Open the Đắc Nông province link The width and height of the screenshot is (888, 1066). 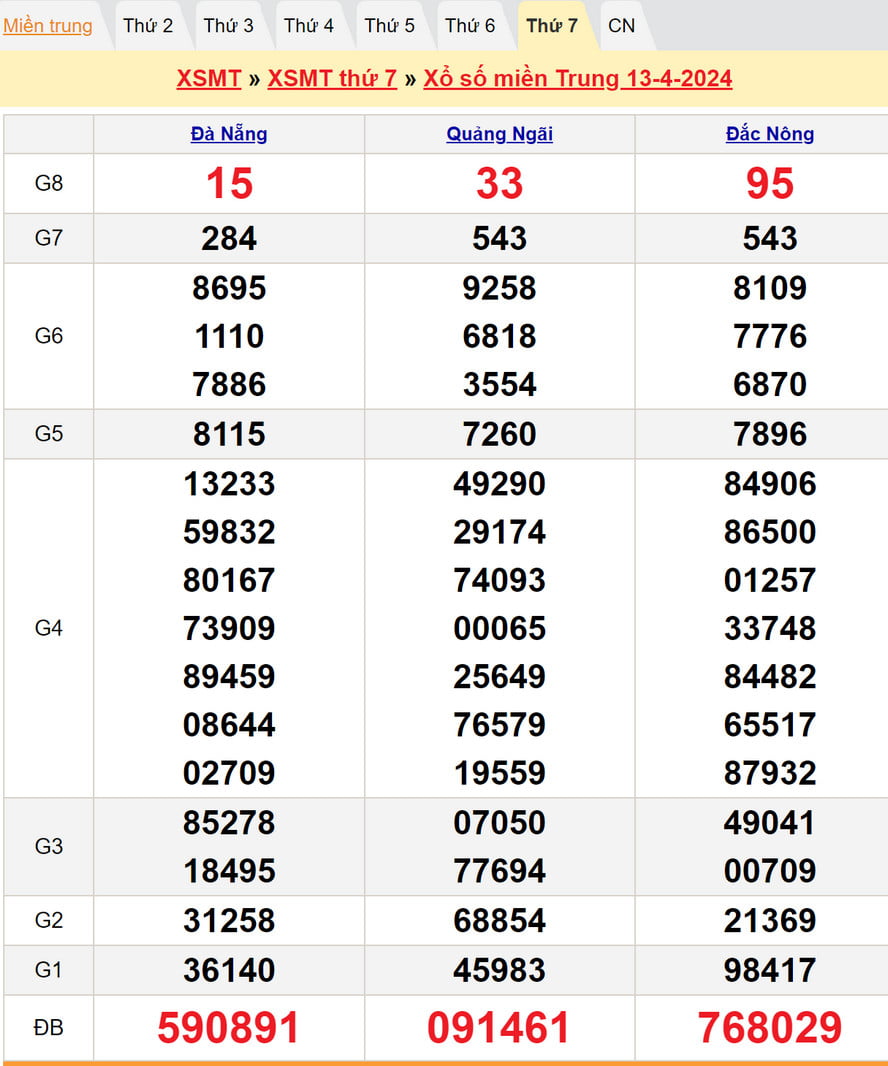click(769, 134)
